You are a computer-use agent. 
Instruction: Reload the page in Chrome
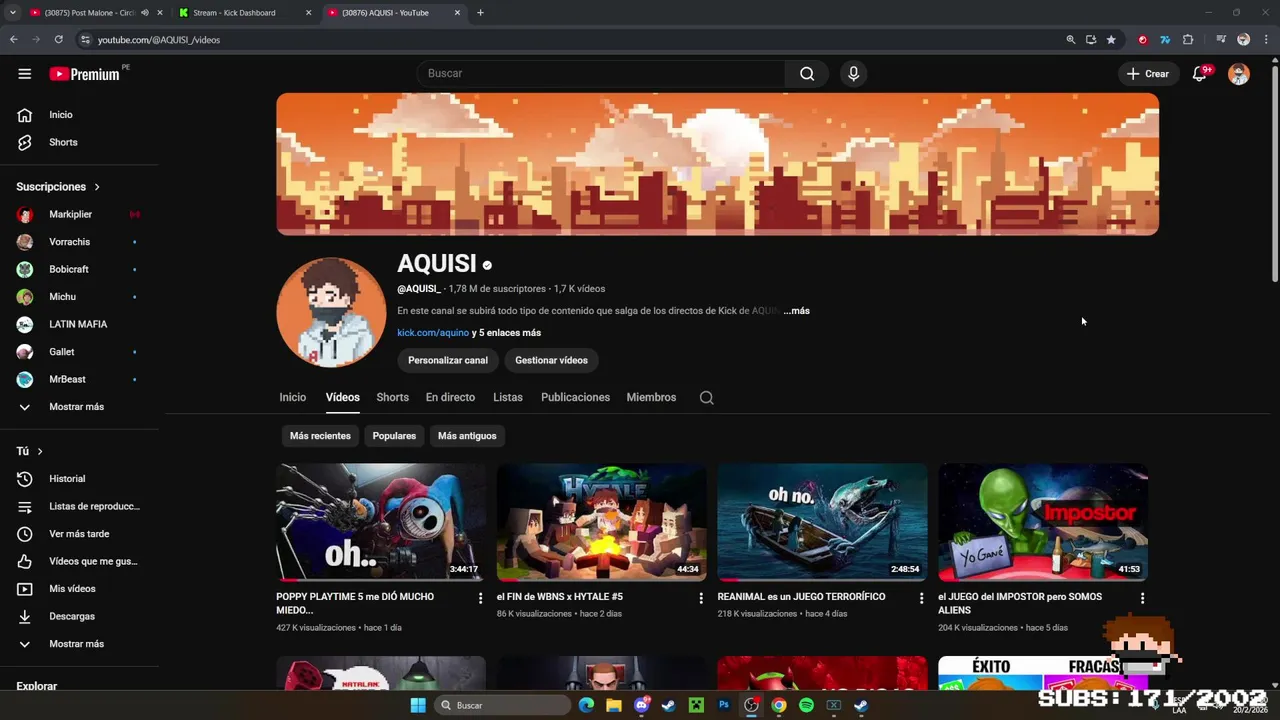coord(58,39)
